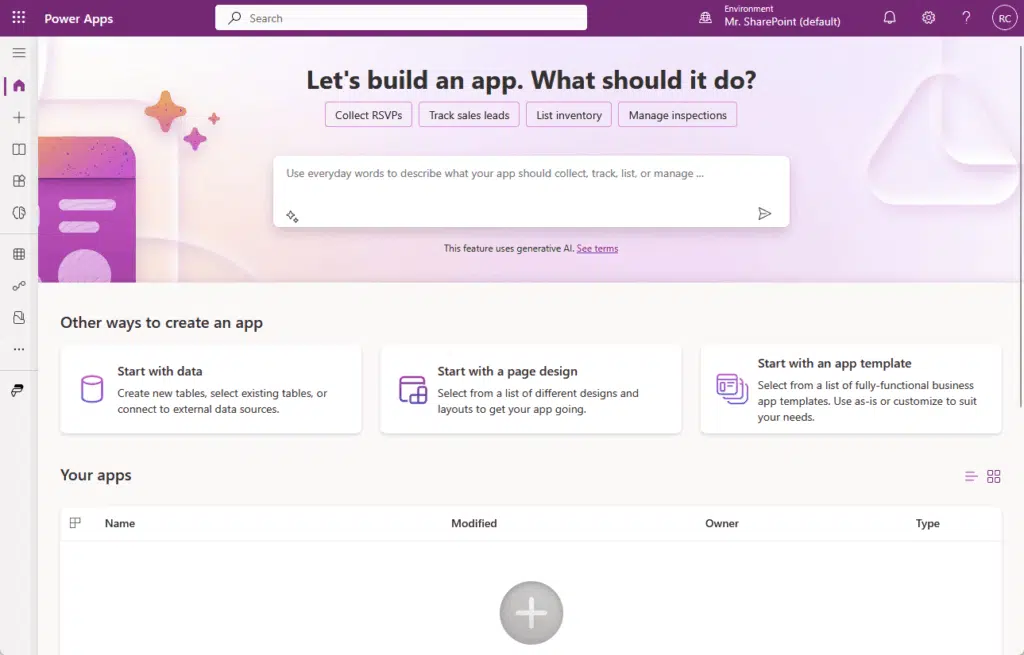Collapse the left navigation hamburger menu
This screenshot has height=655, width=1024.
click(19, 53)
